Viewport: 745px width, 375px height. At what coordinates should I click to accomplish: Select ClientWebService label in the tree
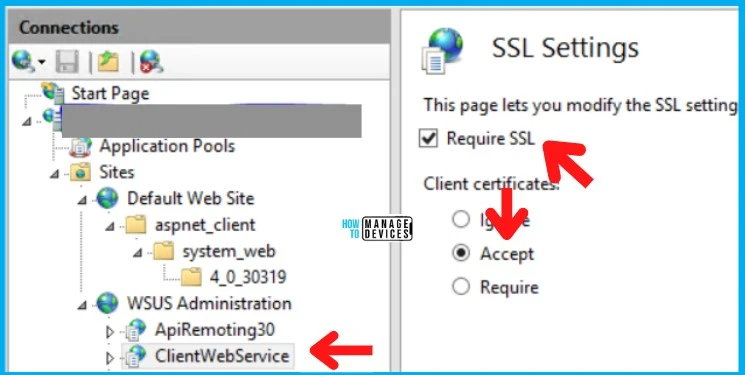[x=222, y=356]
